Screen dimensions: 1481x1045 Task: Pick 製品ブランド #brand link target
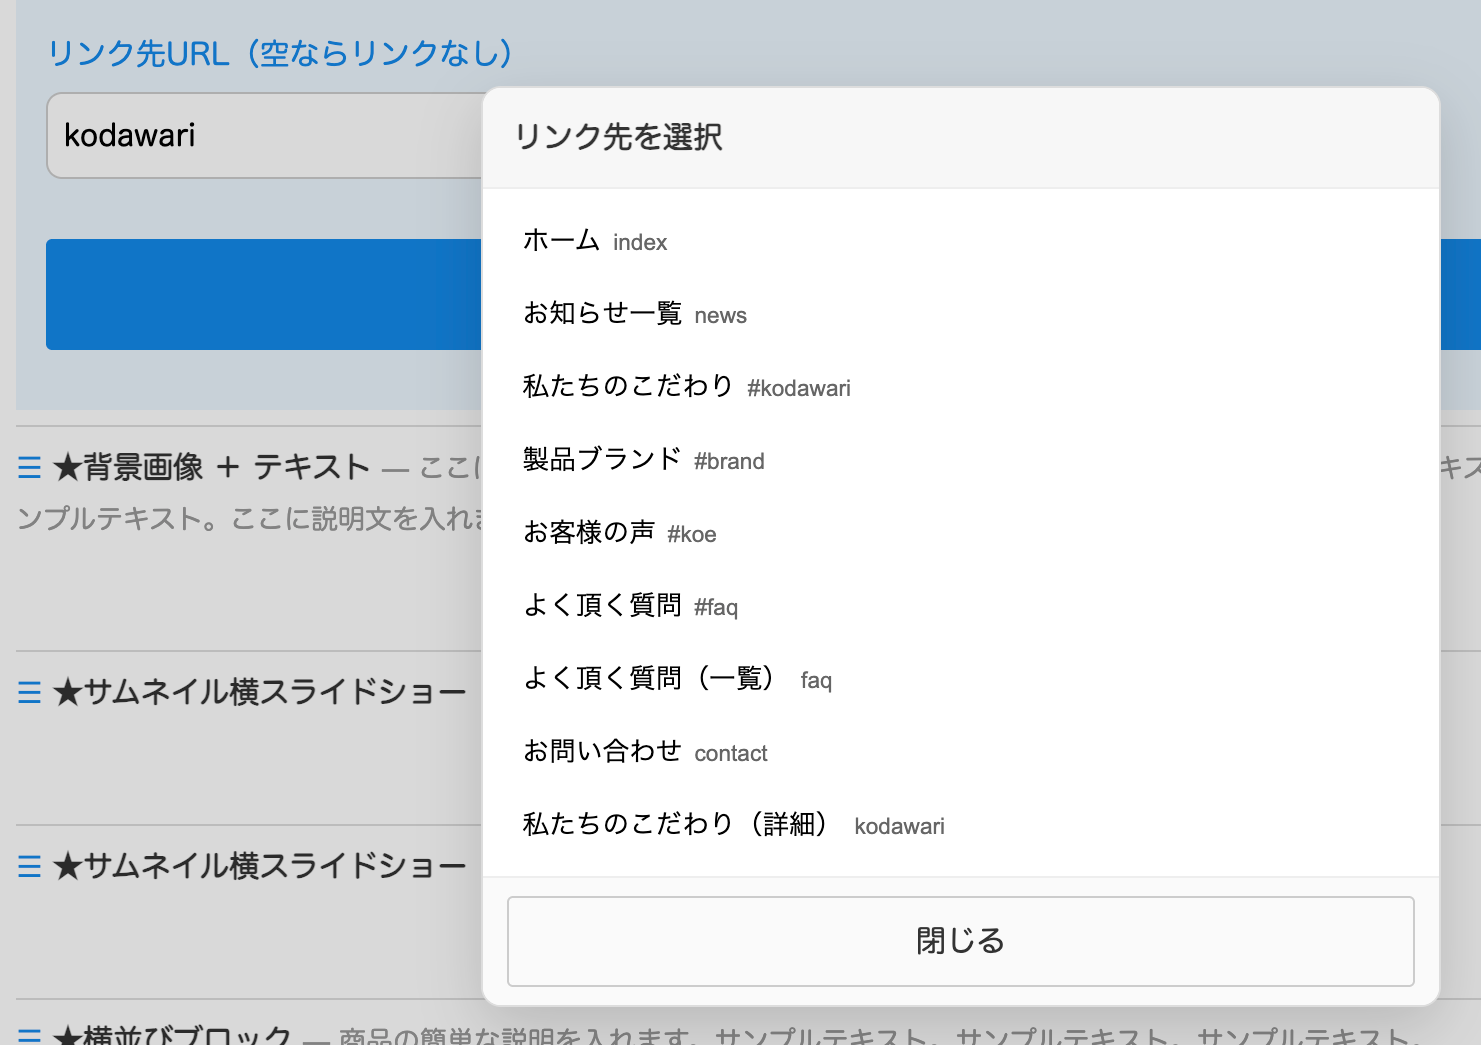(643, 460)
